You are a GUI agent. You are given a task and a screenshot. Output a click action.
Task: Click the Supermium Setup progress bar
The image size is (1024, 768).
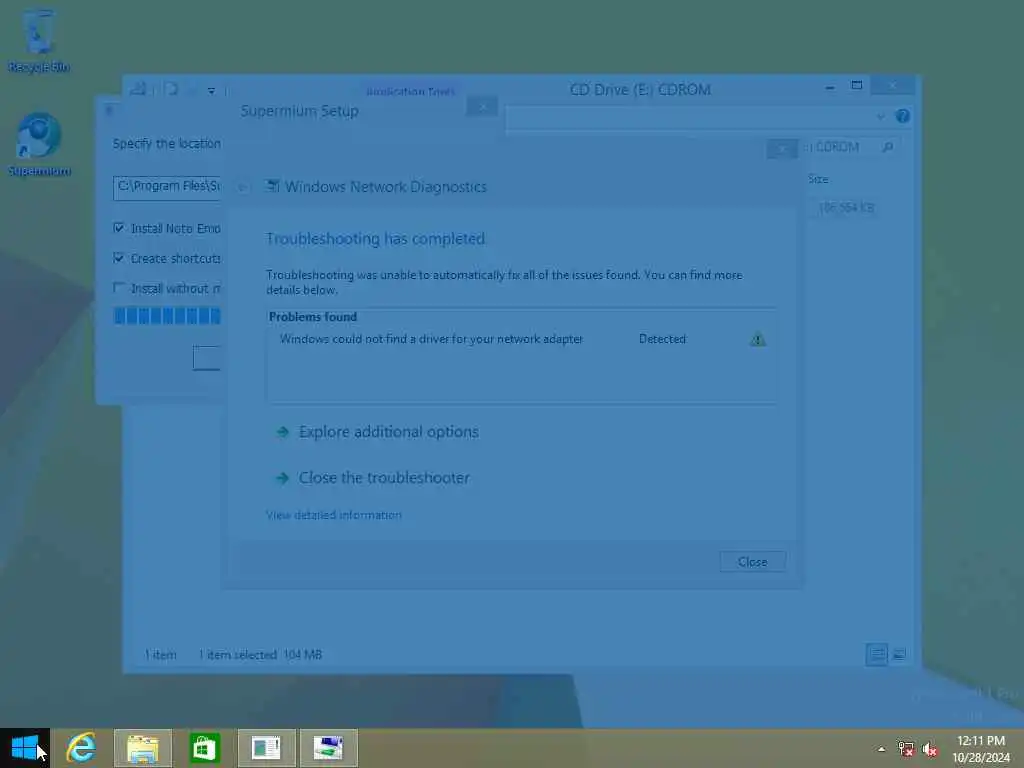[x=167, y=316]
